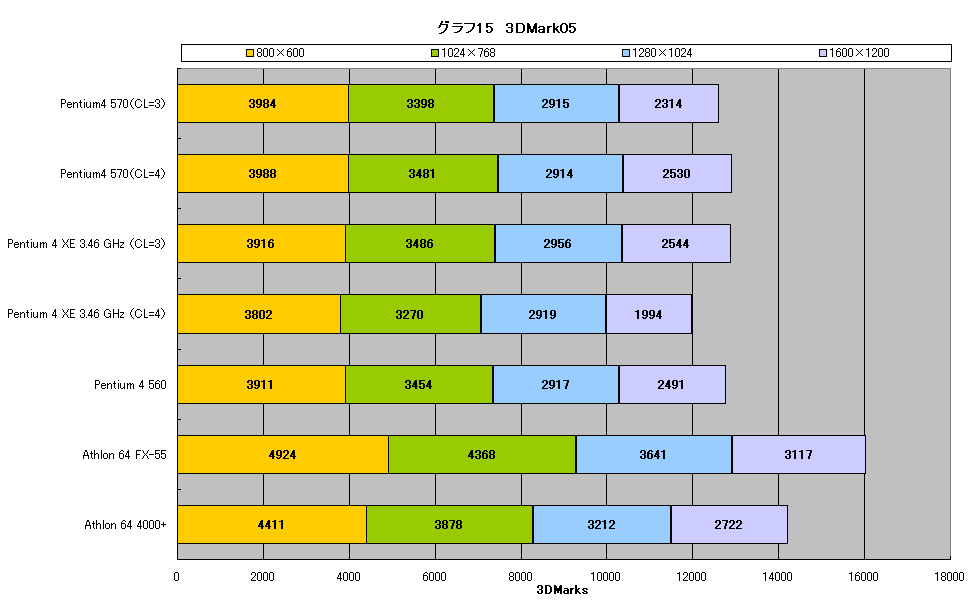Click the lavender bar segment valued 2314
Viewport: 972px width, 604px height.
coord(669,104)
